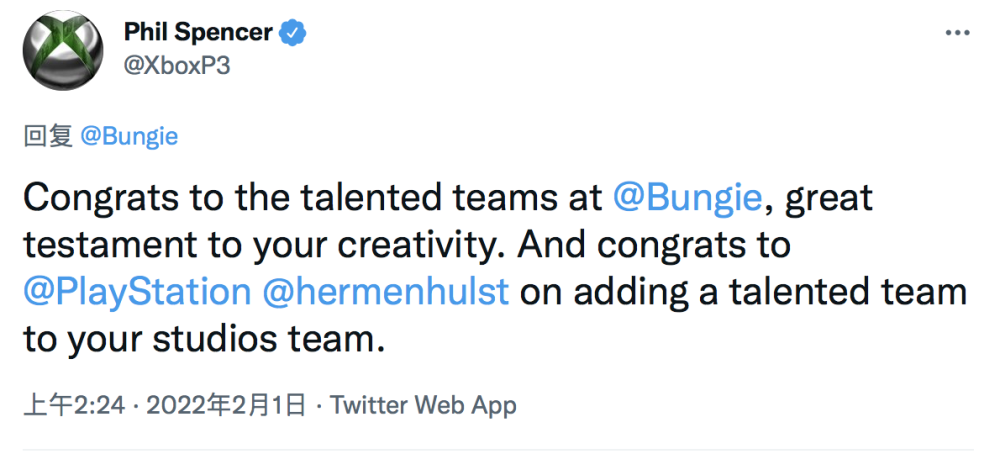Open @Bungie in the reply-to line
This screenshot has height=454, width=1000.
pos(128,137)
